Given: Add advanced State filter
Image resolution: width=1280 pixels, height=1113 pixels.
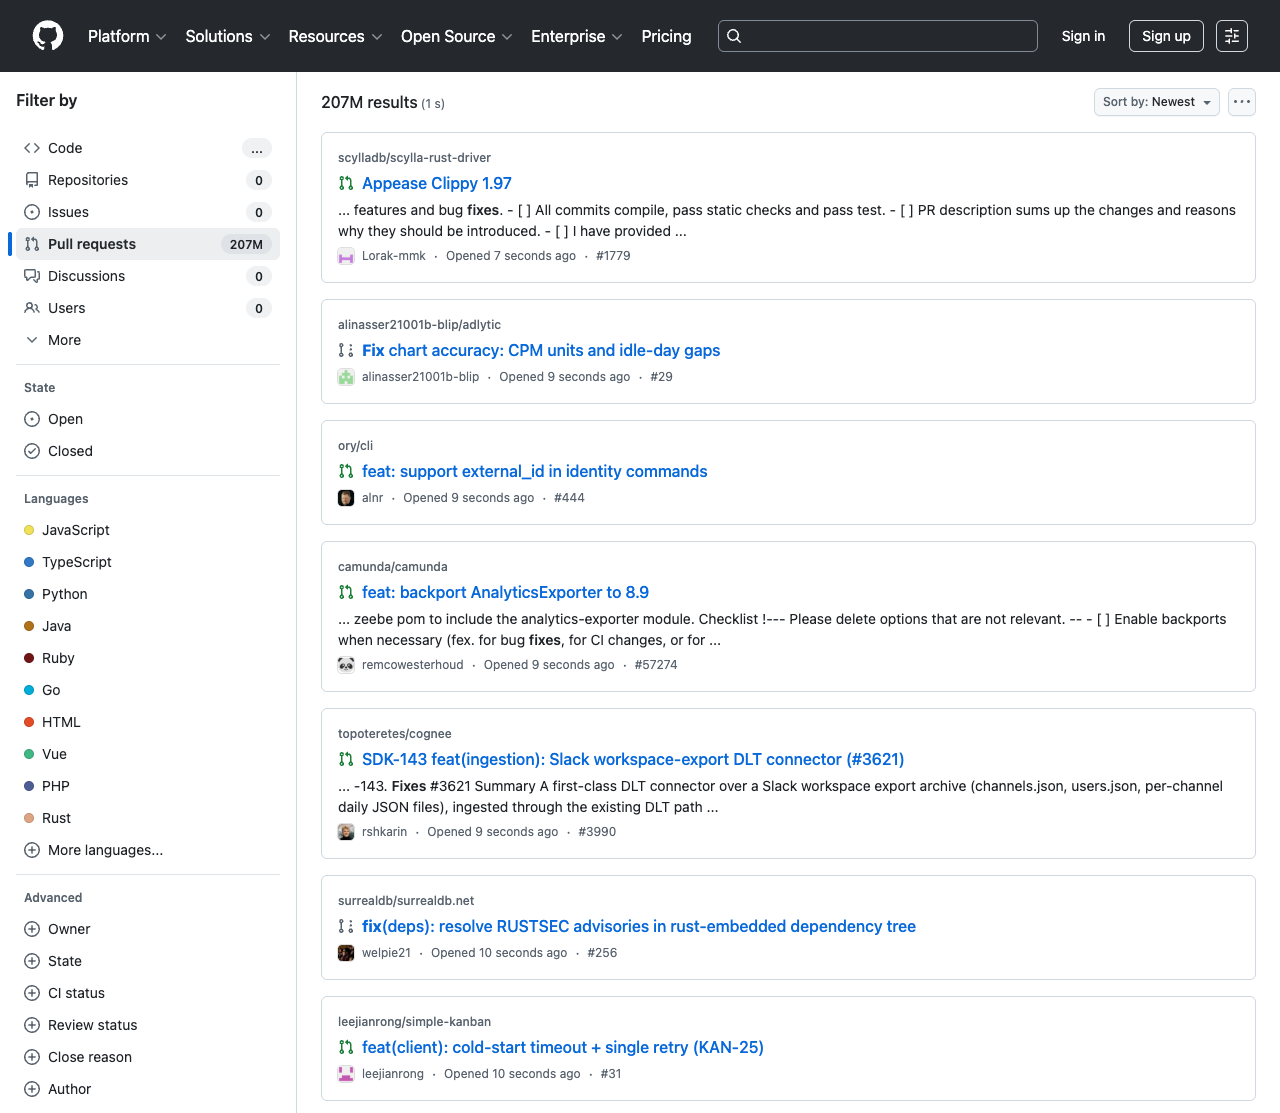Looking at the screenshot, I should [x=148, y=961].
